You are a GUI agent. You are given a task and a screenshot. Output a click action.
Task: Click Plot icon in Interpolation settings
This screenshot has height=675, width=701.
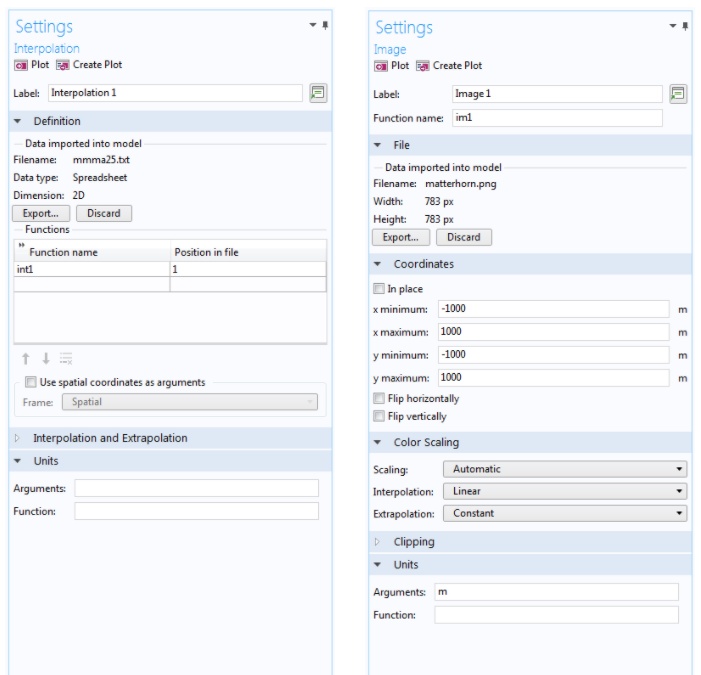[x=21, y=65]
